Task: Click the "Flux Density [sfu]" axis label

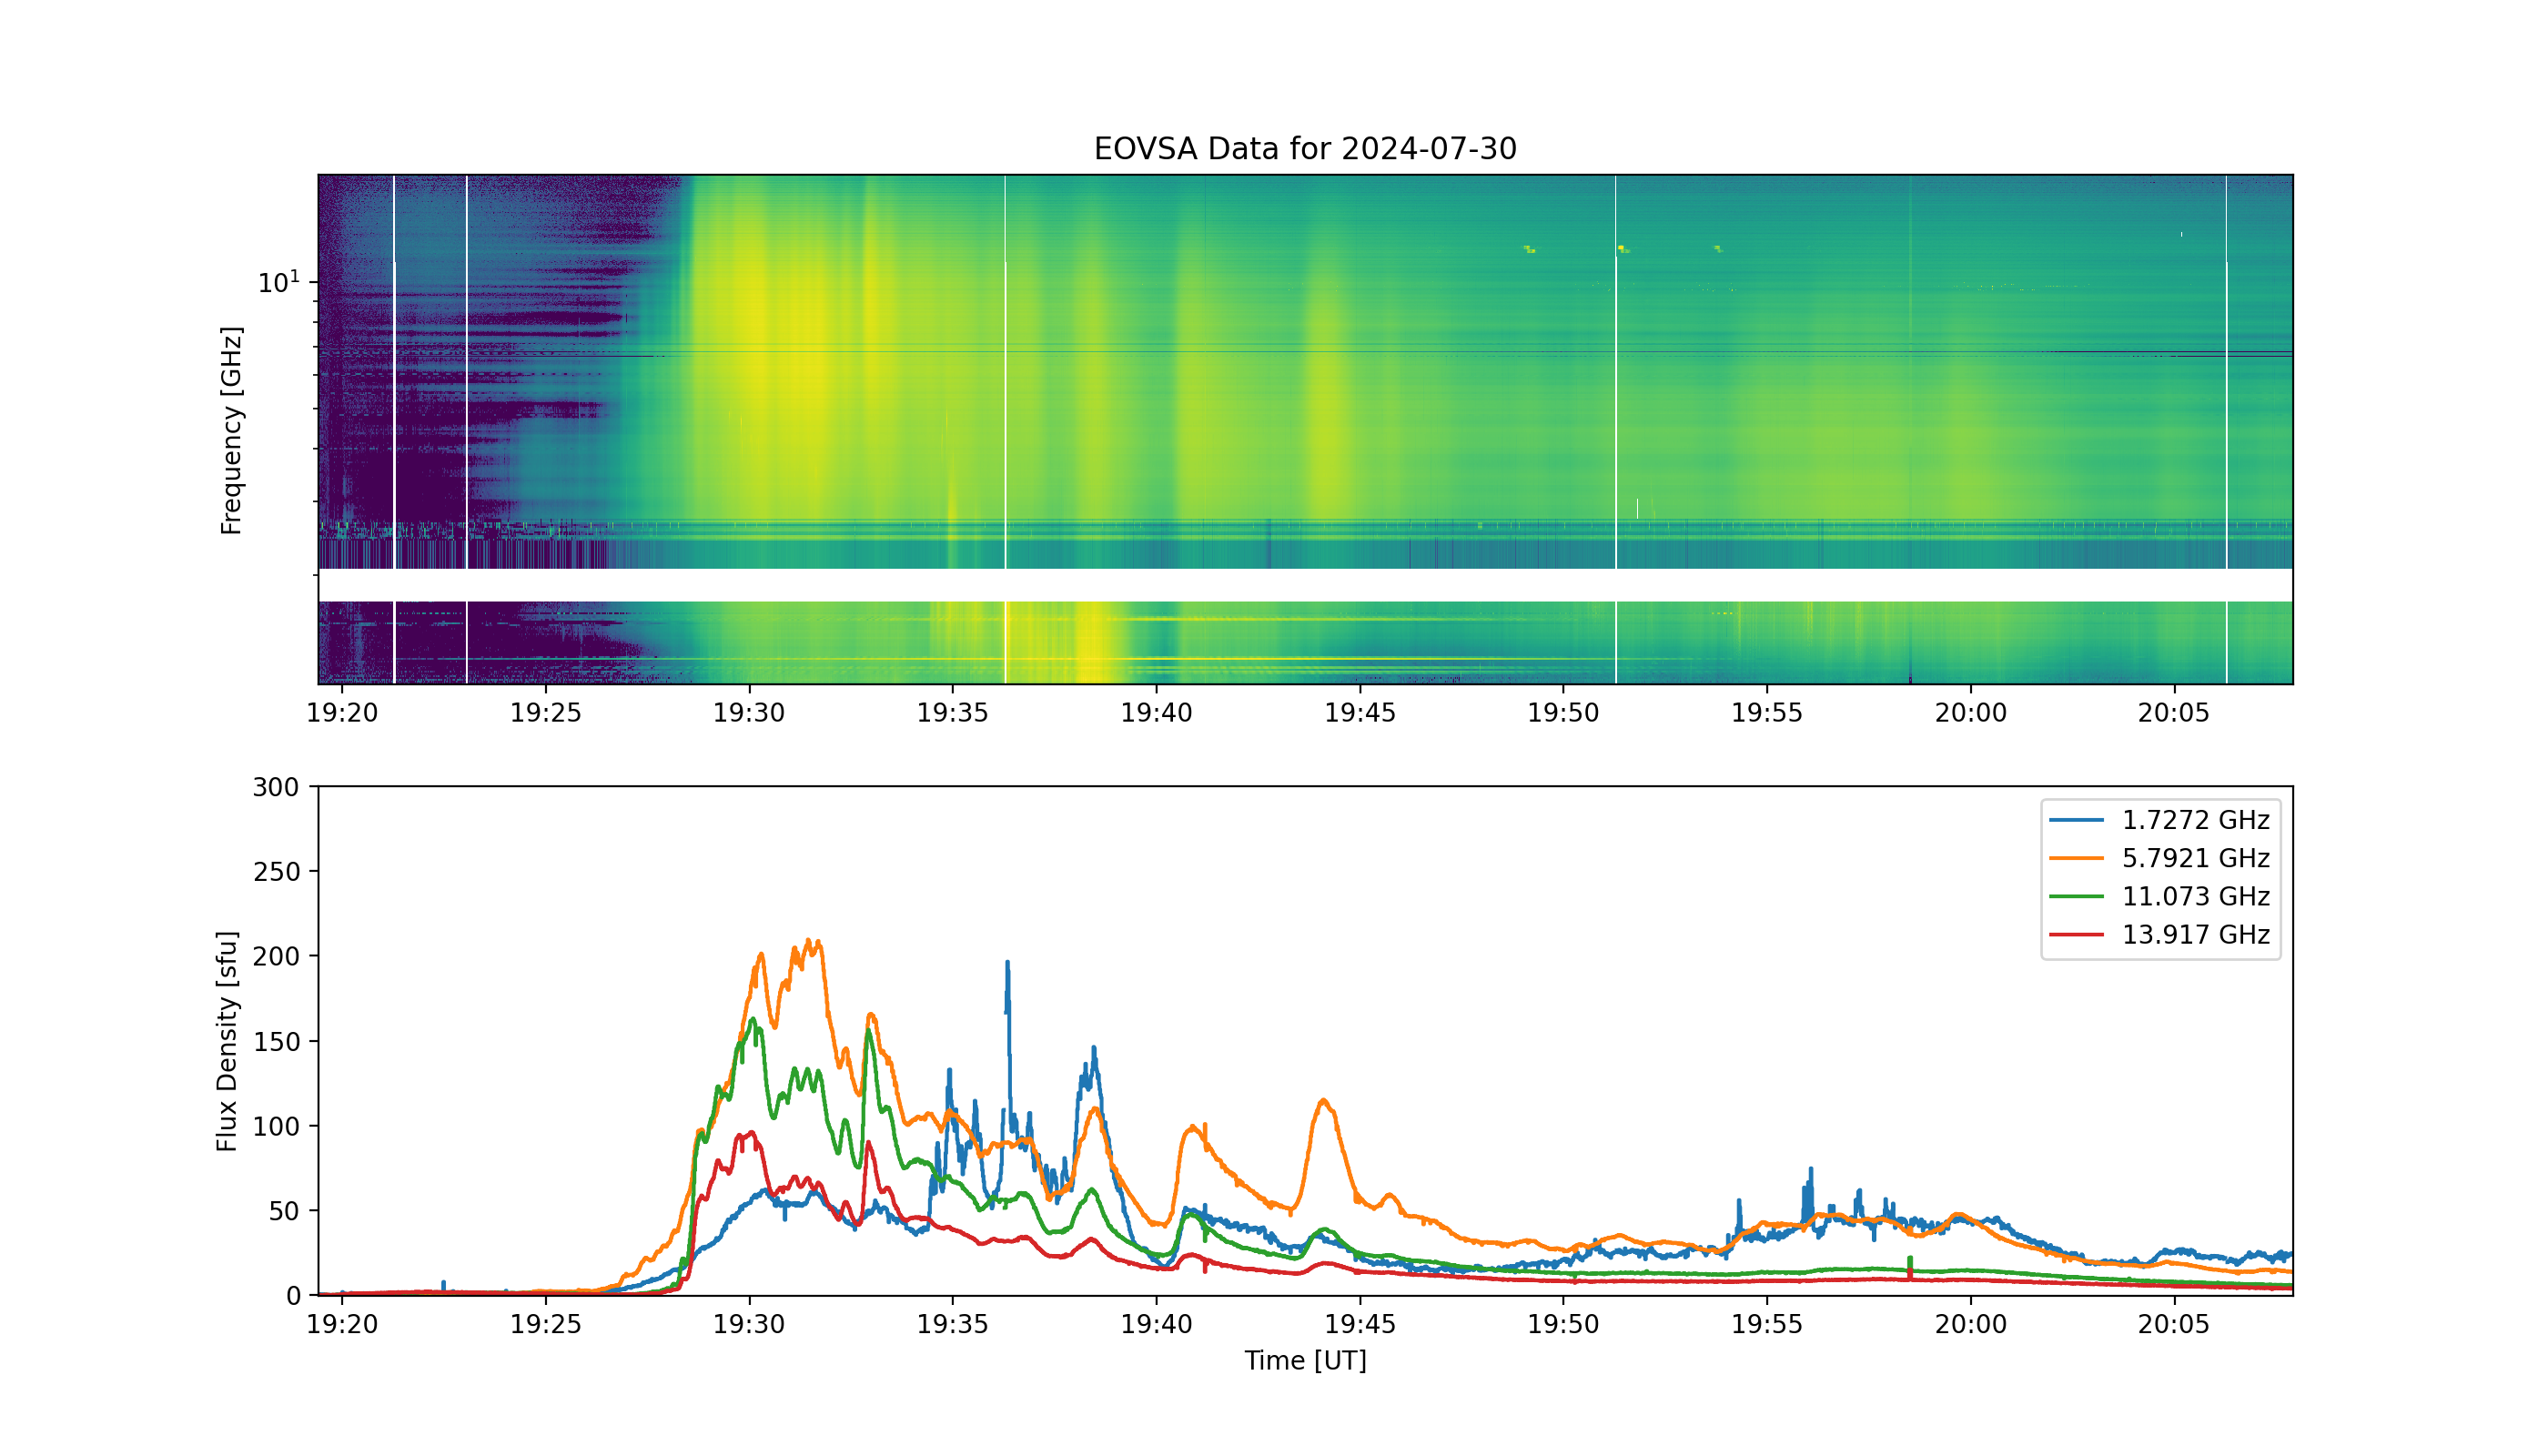Action: point(228,1041)
